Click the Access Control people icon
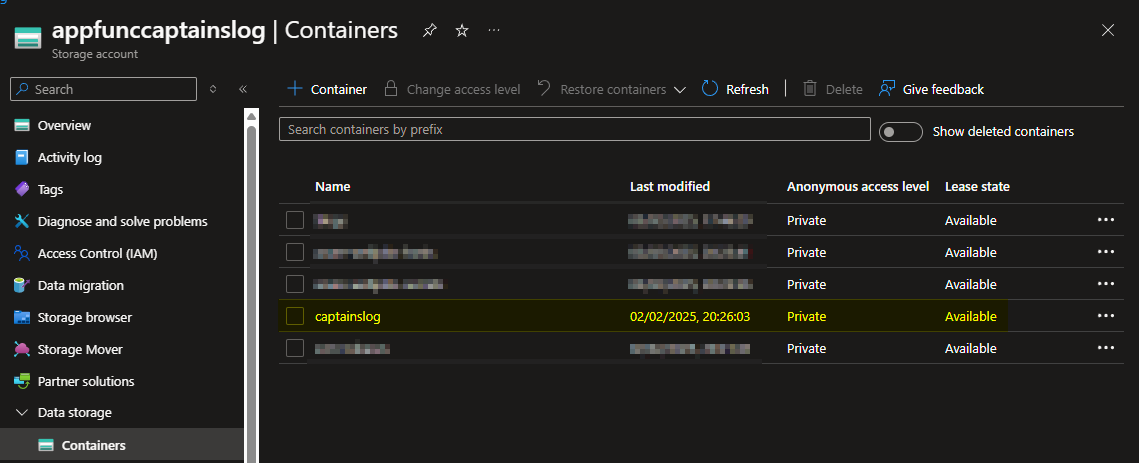 22,253
